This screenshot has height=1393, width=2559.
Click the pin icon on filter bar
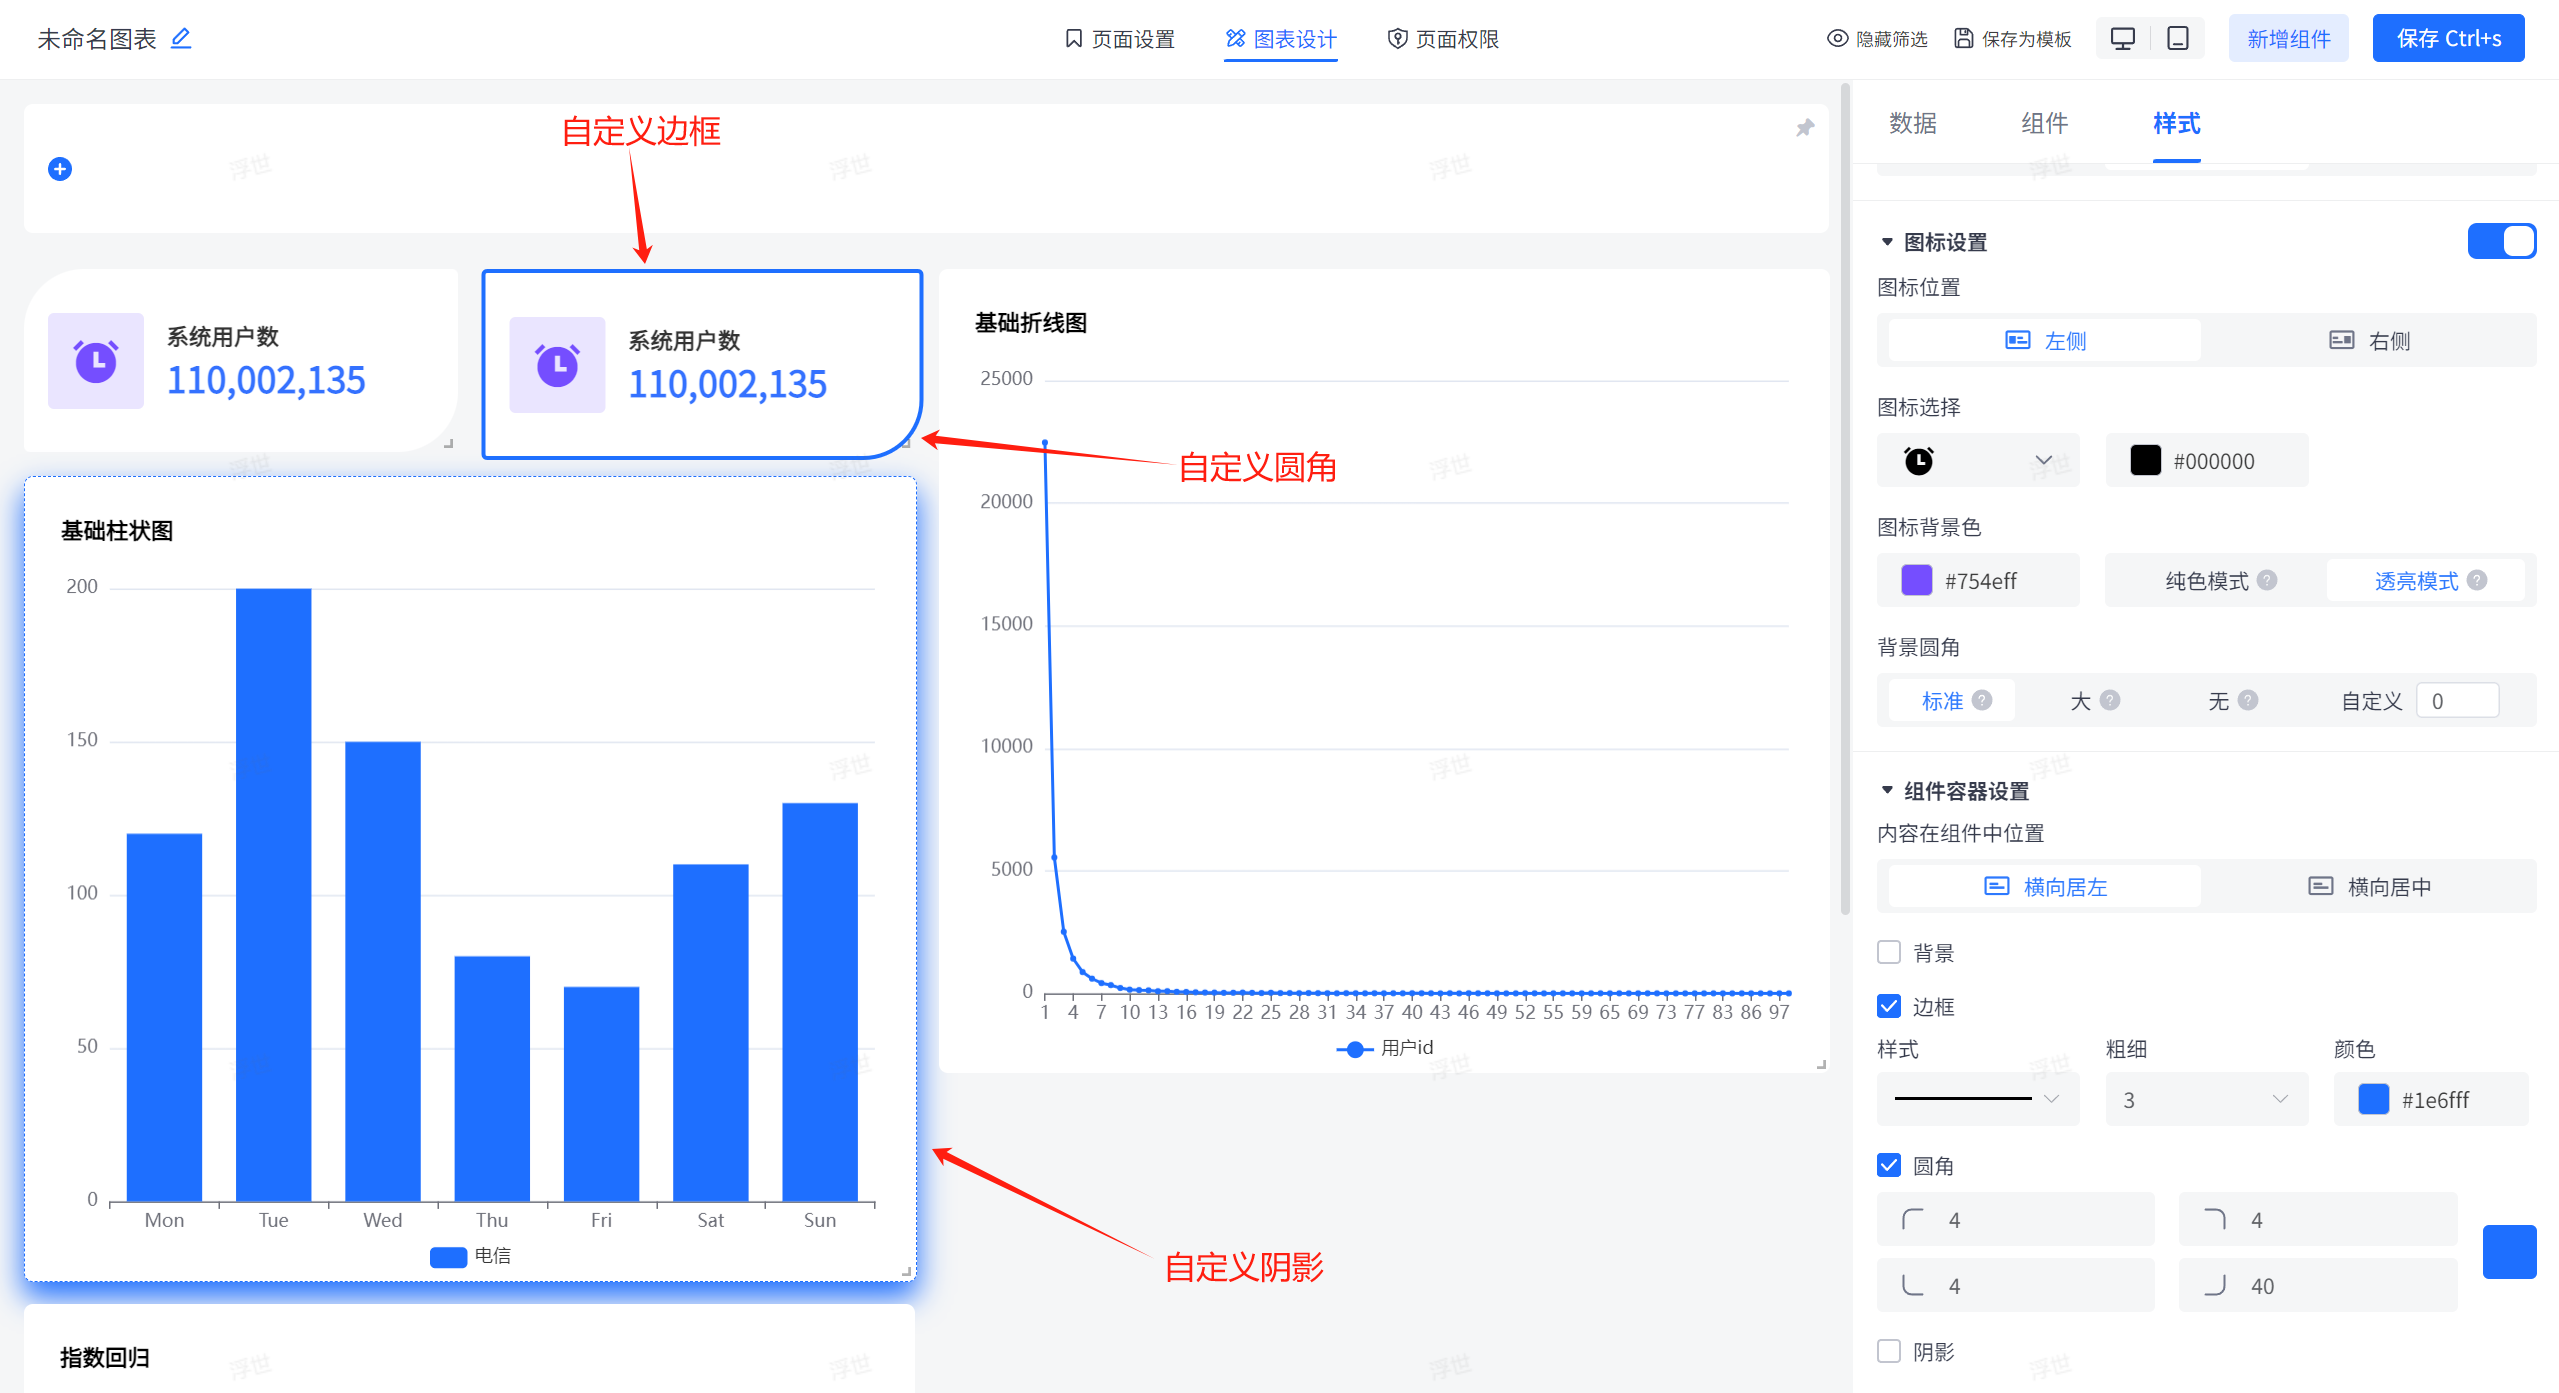coord(1804,128)
